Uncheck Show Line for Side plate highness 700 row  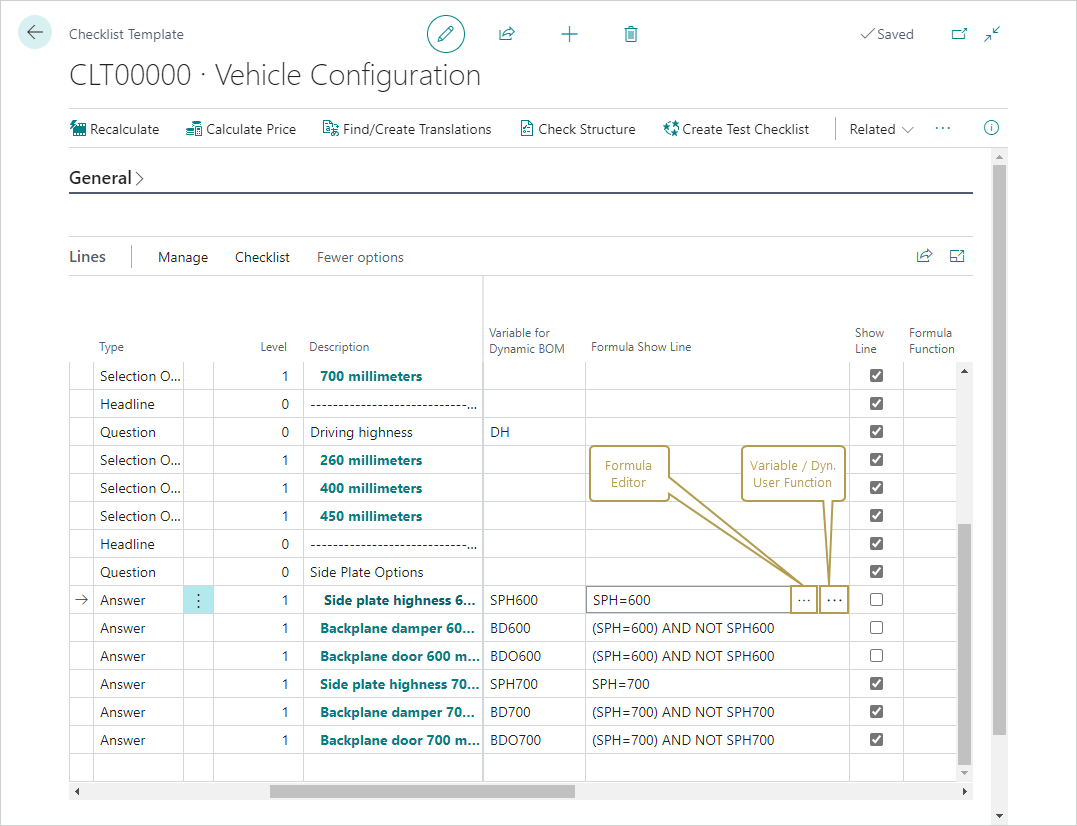point(876,683)
